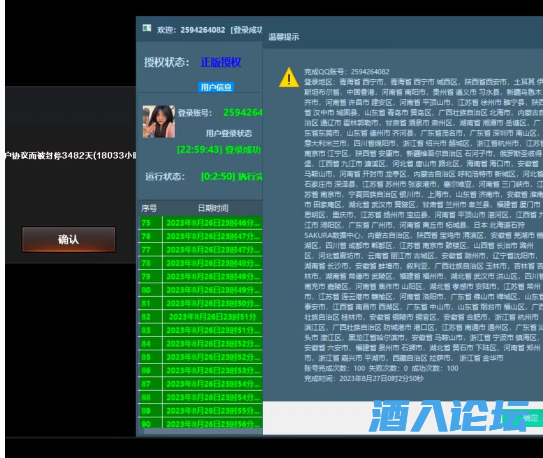Click the blue 正版授权 status text
Viewport: 543px width, 458px height.
point(221,62)
